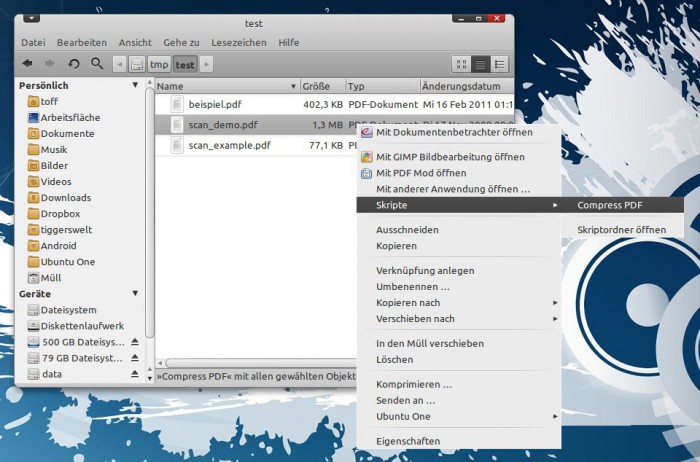Collapse the Persönlich sidebar section
This screenshot has width=700, height=462.
coord(135,86)
